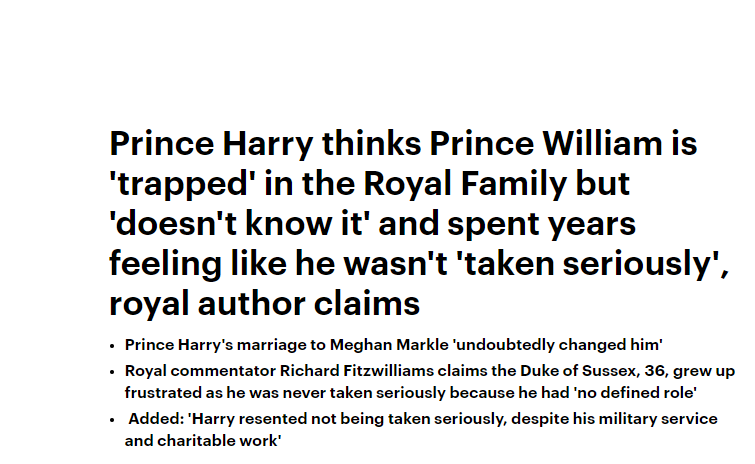Click bullet marker before 'Royal commentator'
This screenshot has width=755, height=464.
click(x=112, y=372)
